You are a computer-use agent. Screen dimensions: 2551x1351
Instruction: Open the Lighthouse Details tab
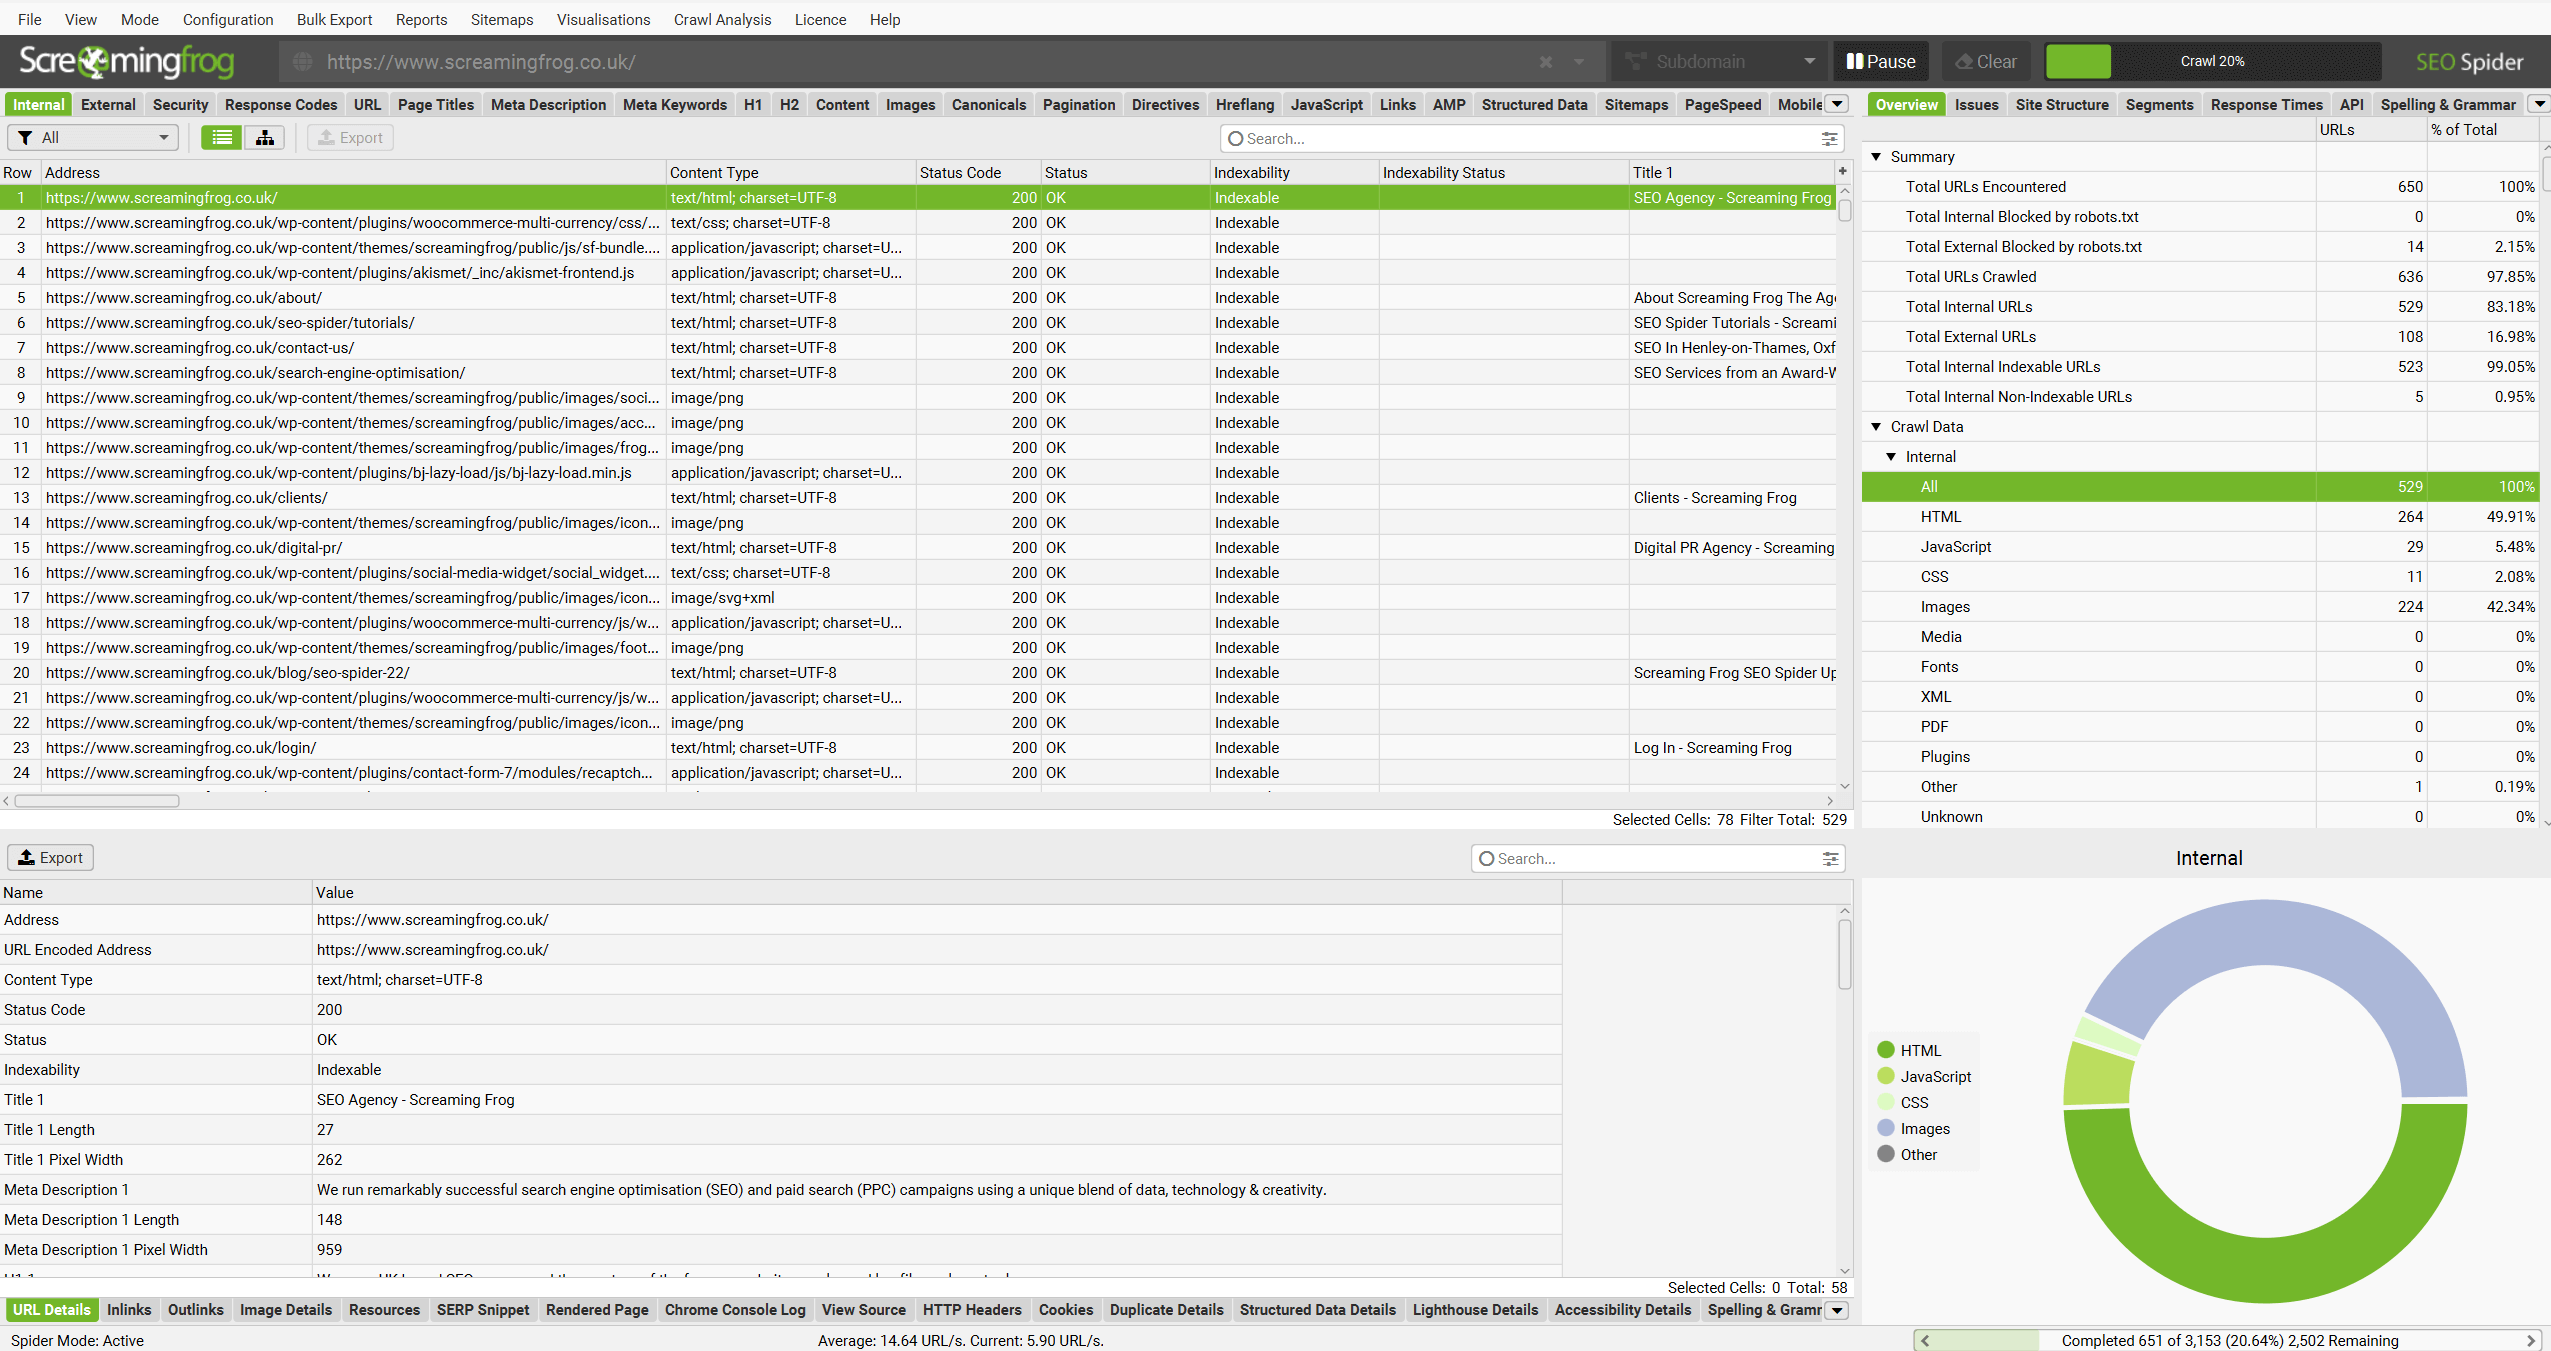pyautogui.click(x=1475, y=1310)
